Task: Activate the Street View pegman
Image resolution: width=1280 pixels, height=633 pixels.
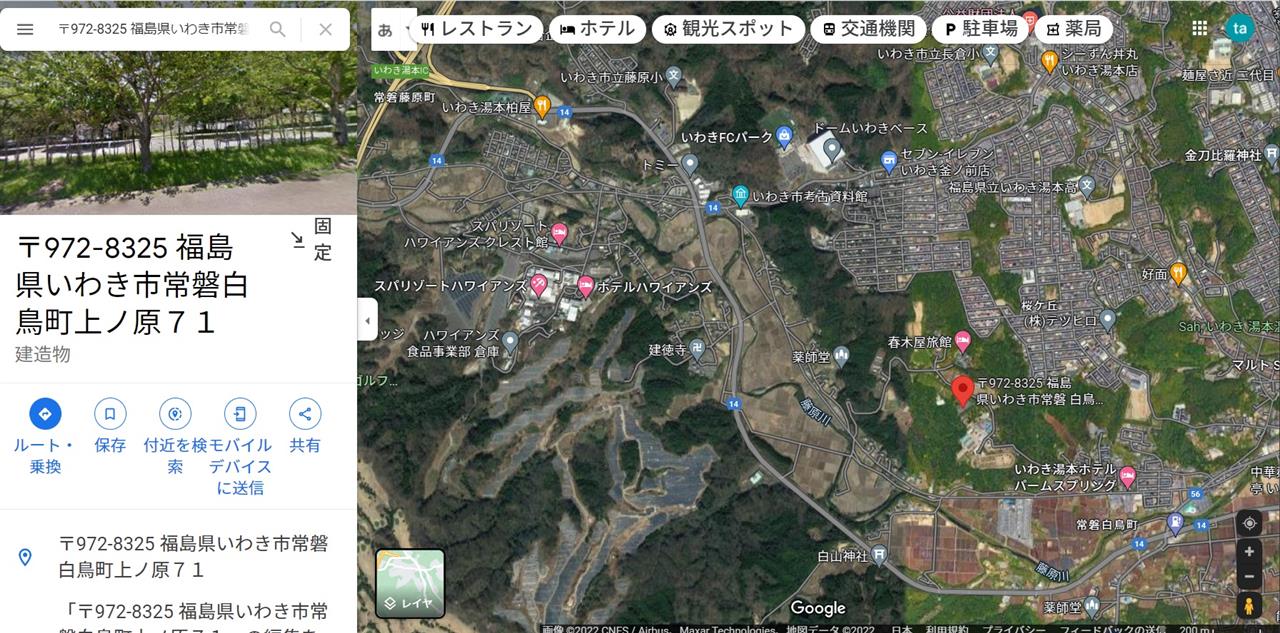Action: [1249, 606]
